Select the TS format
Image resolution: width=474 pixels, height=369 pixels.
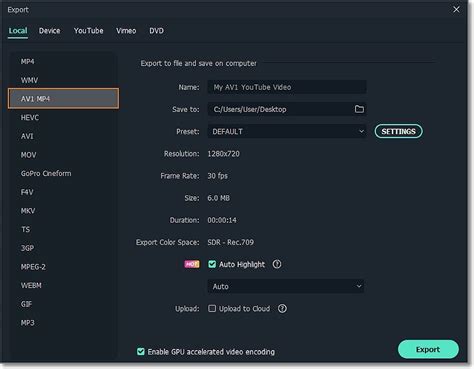[x=25, y=229]
